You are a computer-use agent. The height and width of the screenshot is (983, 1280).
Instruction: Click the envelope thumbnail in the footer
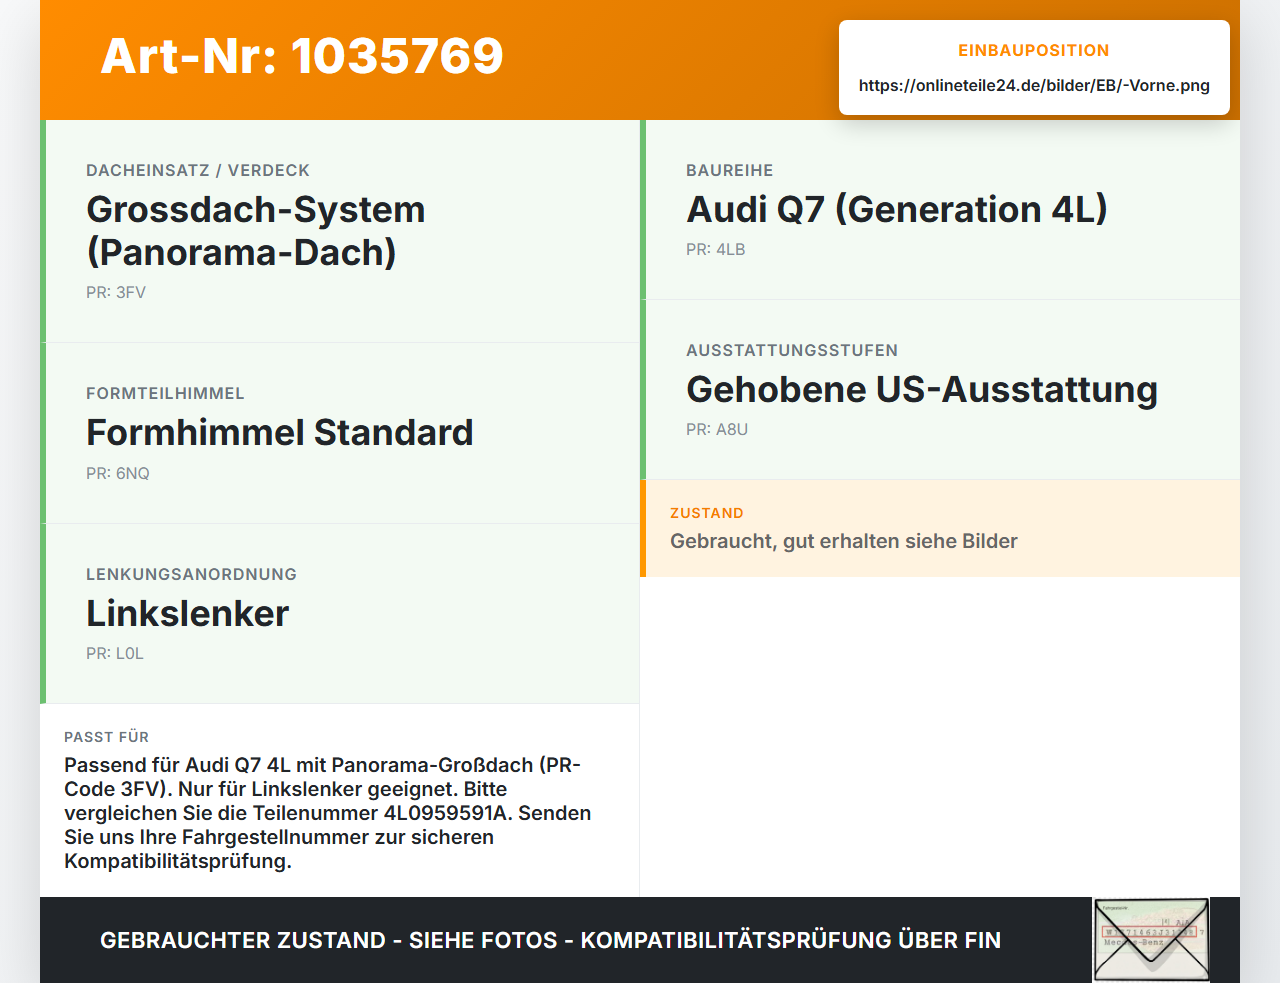point(1151,940)
